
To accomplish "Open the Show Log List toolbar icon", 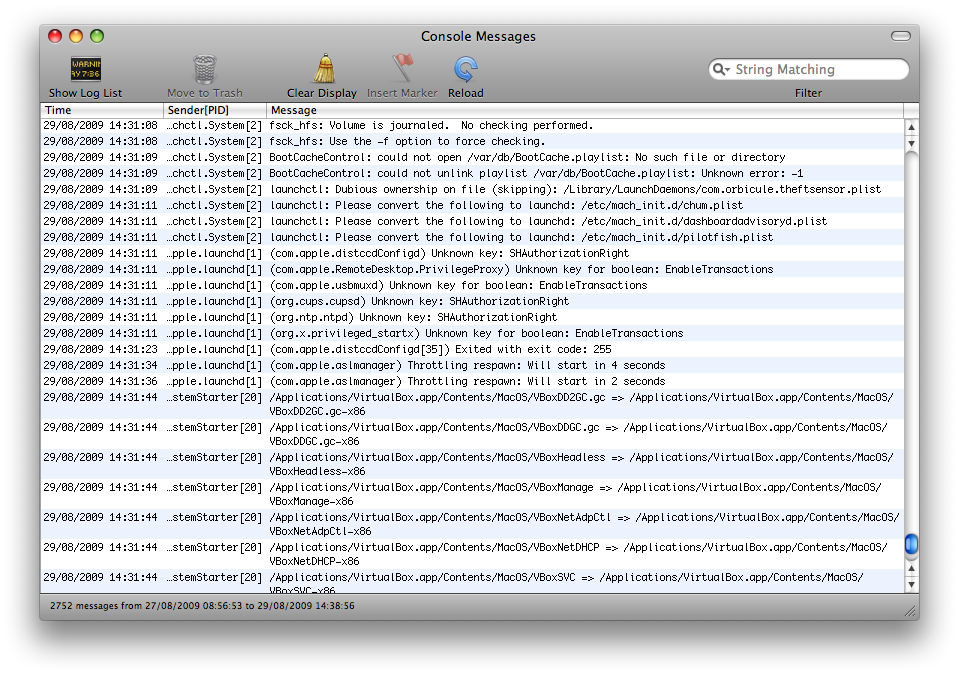I will coord(86,70).
